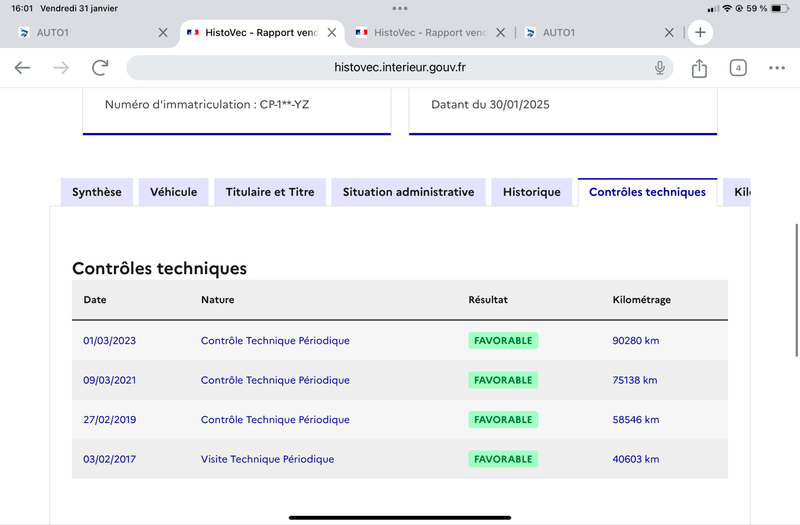The image size is (800, 525).
Task: Click the 75138 km value
Action: 635,380
